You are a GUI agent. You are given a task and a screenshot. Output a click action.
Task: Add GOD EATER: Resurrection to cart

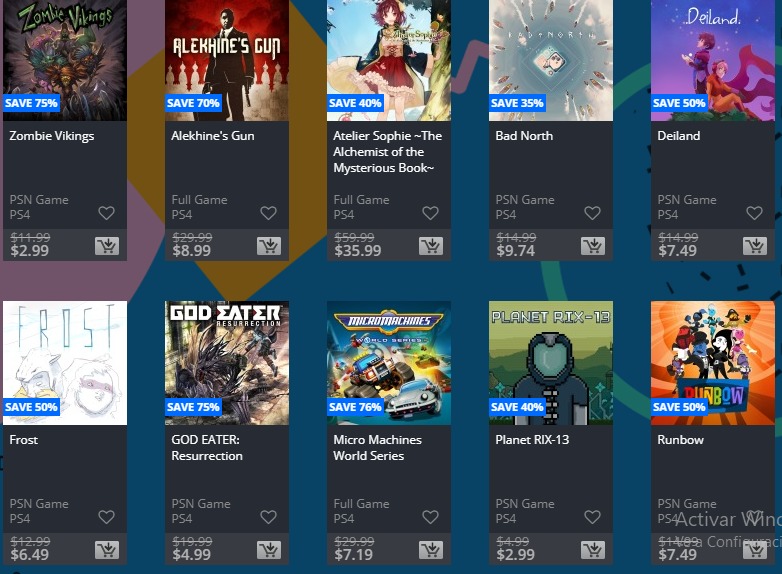(x=269, y=550)
